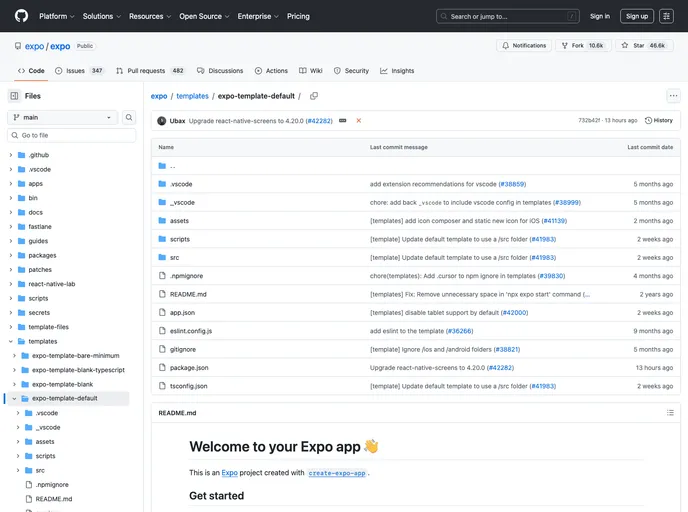Copy the path with copy icon
Viewport: 688px width, 512px height.
pos(314,96)
